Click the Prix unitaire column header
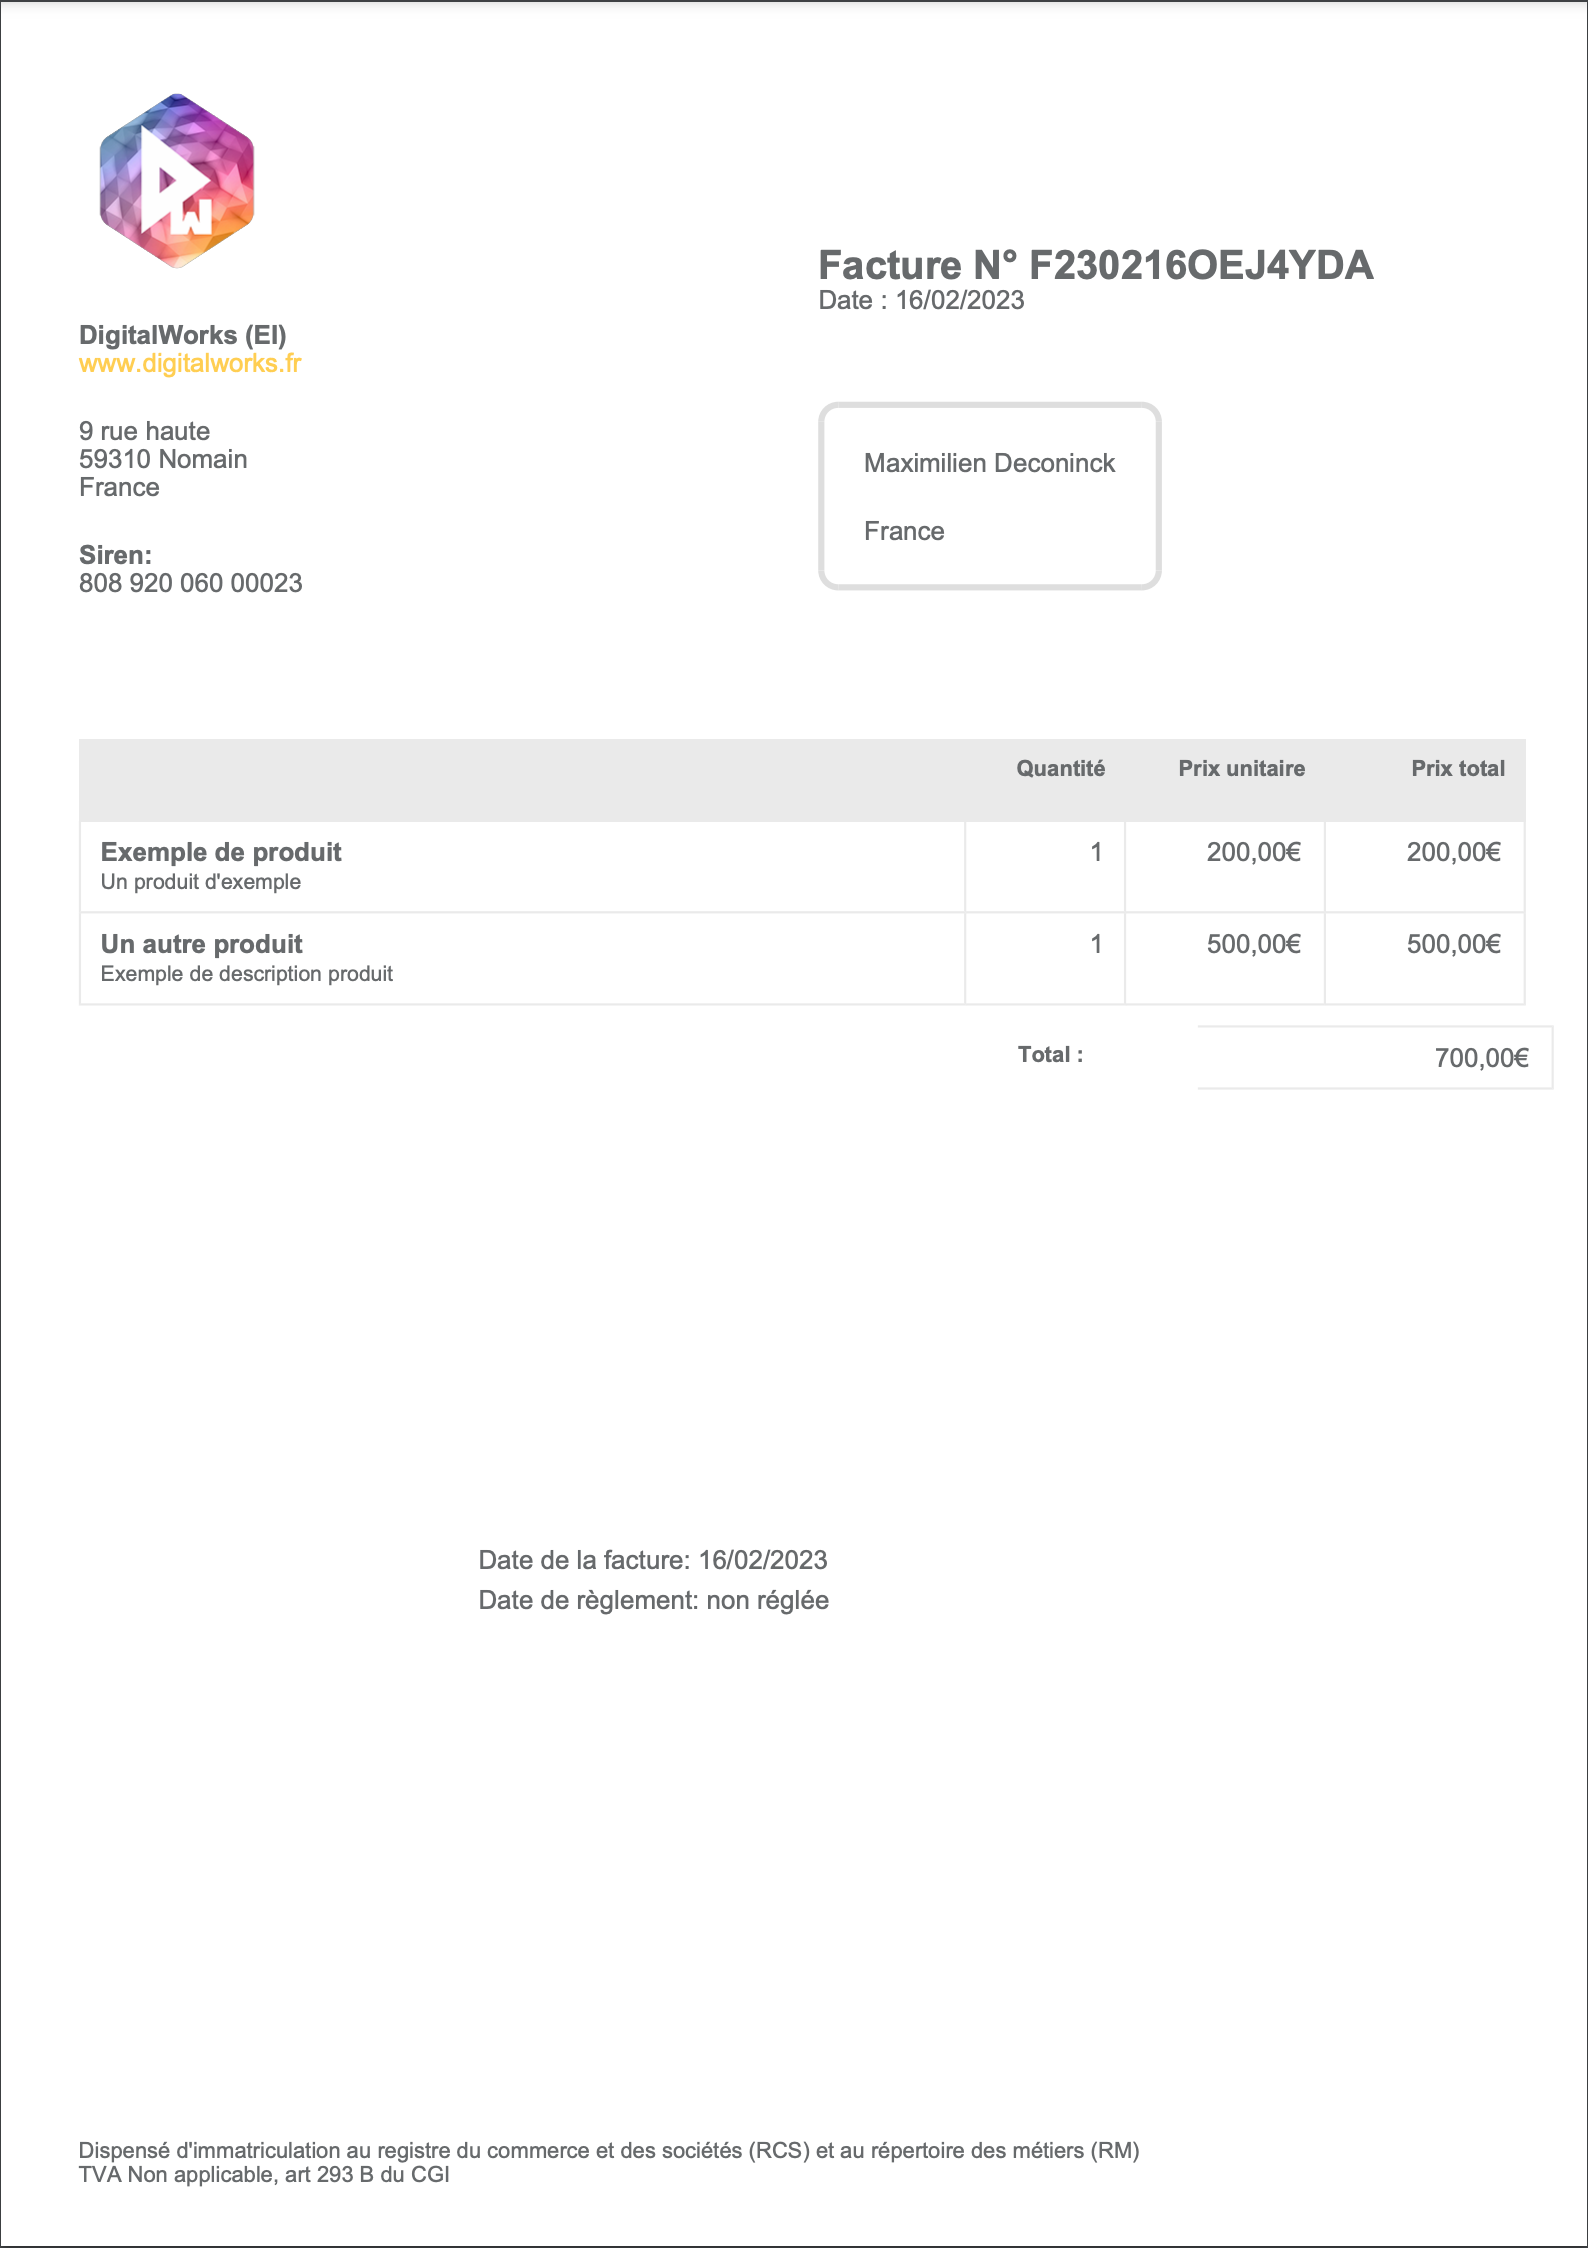1588x2248 pixels. (x=1241, y=768)
